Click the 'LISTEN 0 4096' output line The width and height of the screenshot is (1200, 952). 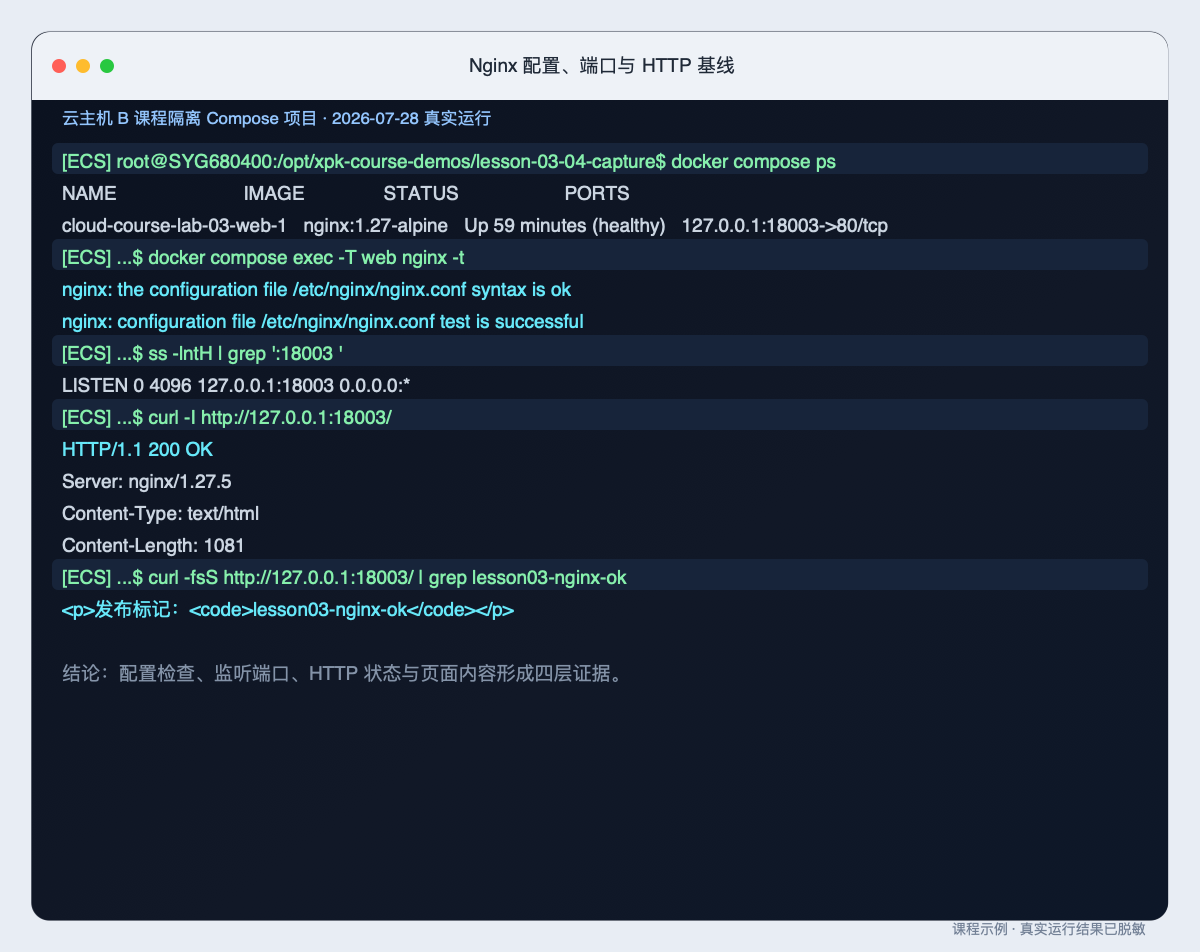[236, 386]
